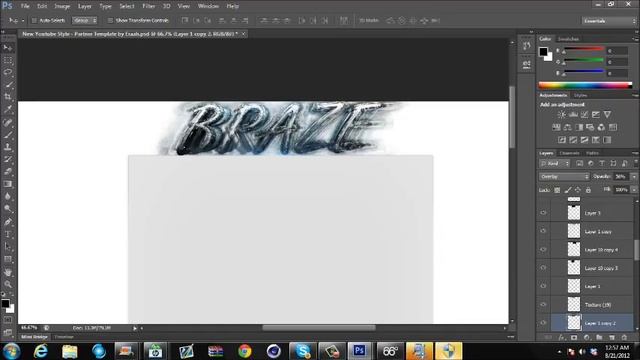The height and width of the screenshot is (360, 640).
Task: Add a Photo Filter adjustment
Action: 590,127
